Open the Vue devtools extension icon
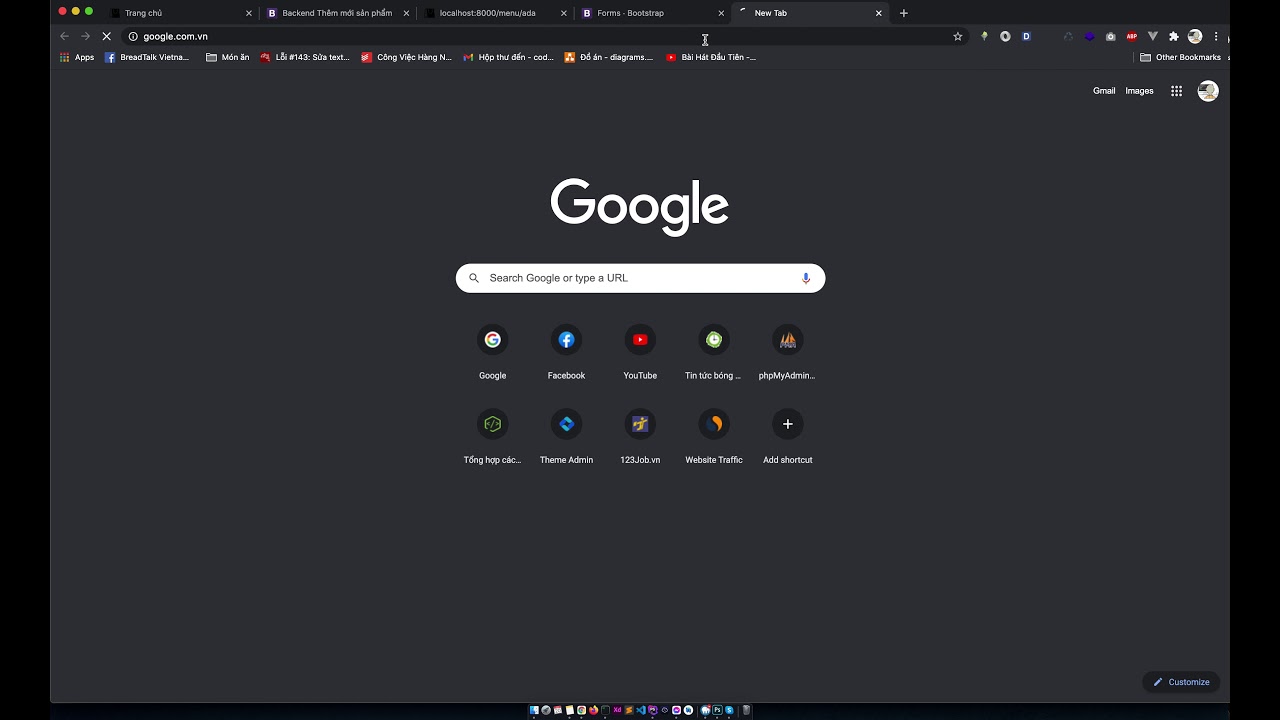Image resolution: width=1280 pixels, height=720 pixels. click(x=1153, y=36)
